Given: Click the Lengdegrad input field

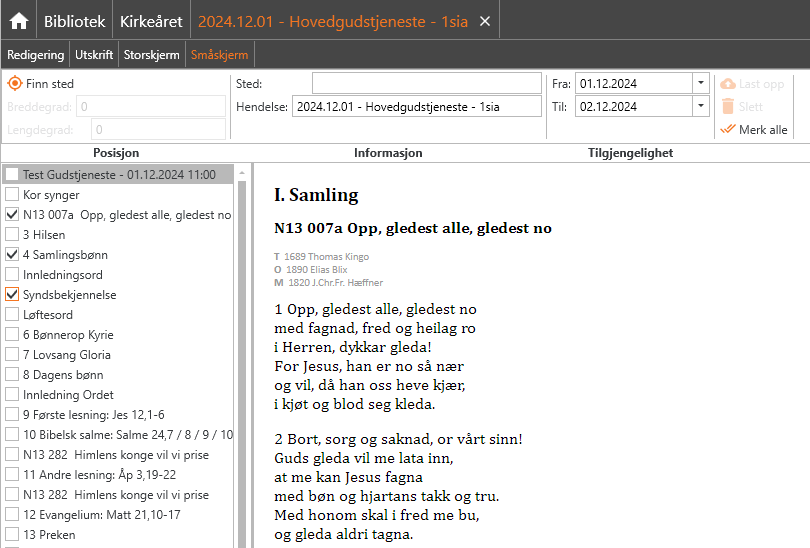Looking at the screenshot, I should [159, 129].
